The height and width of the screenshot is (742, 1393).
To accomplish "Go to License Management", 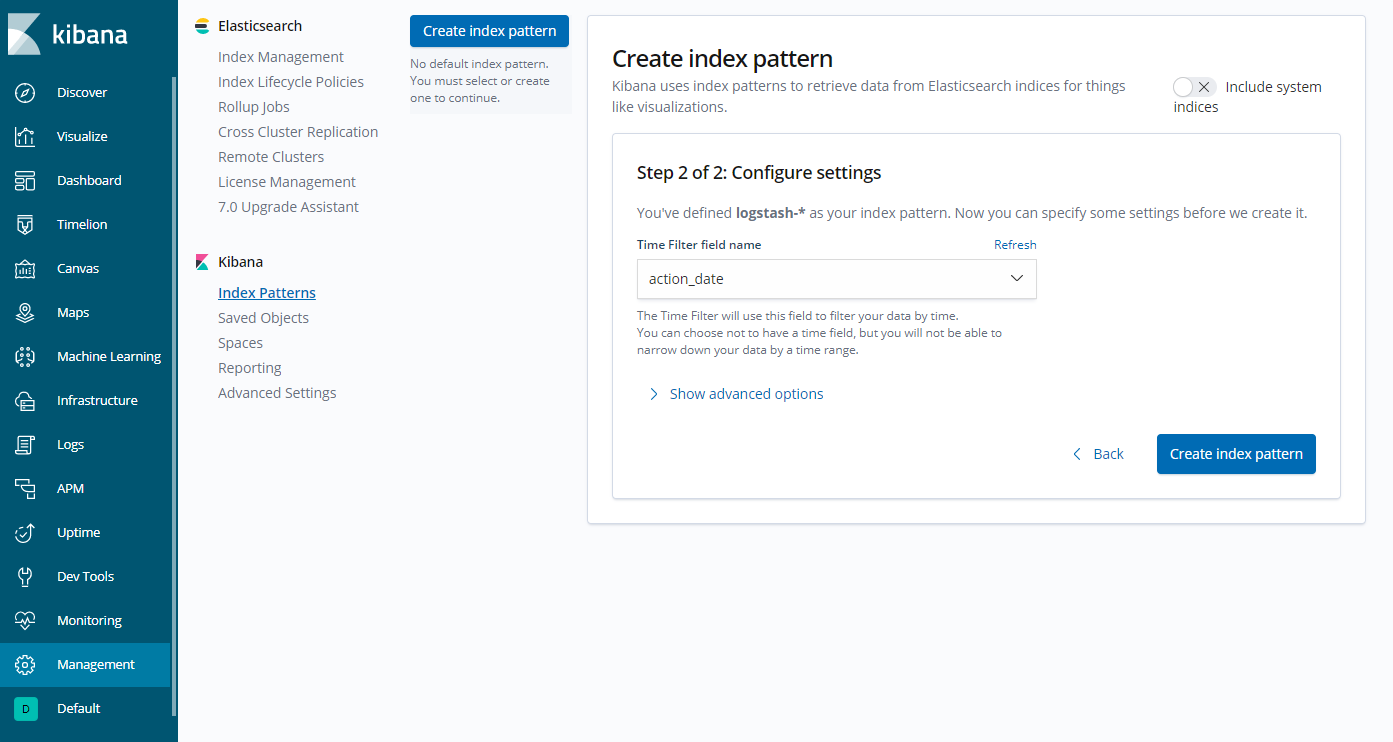I will point(287,182).
